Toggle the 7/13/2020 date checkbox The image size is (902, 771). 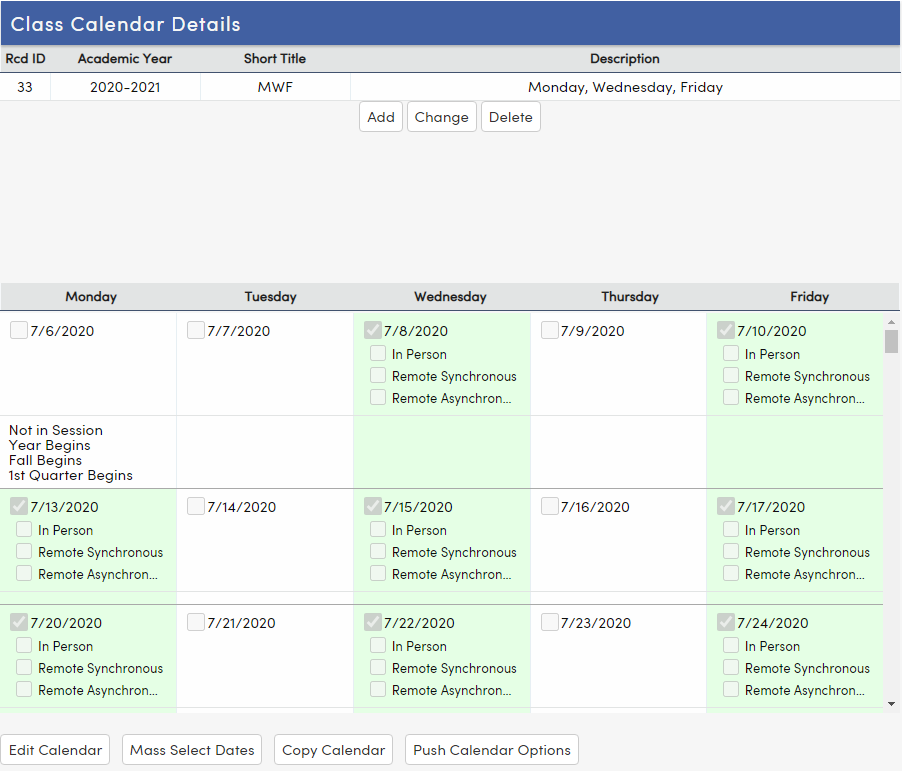point(19,506)
